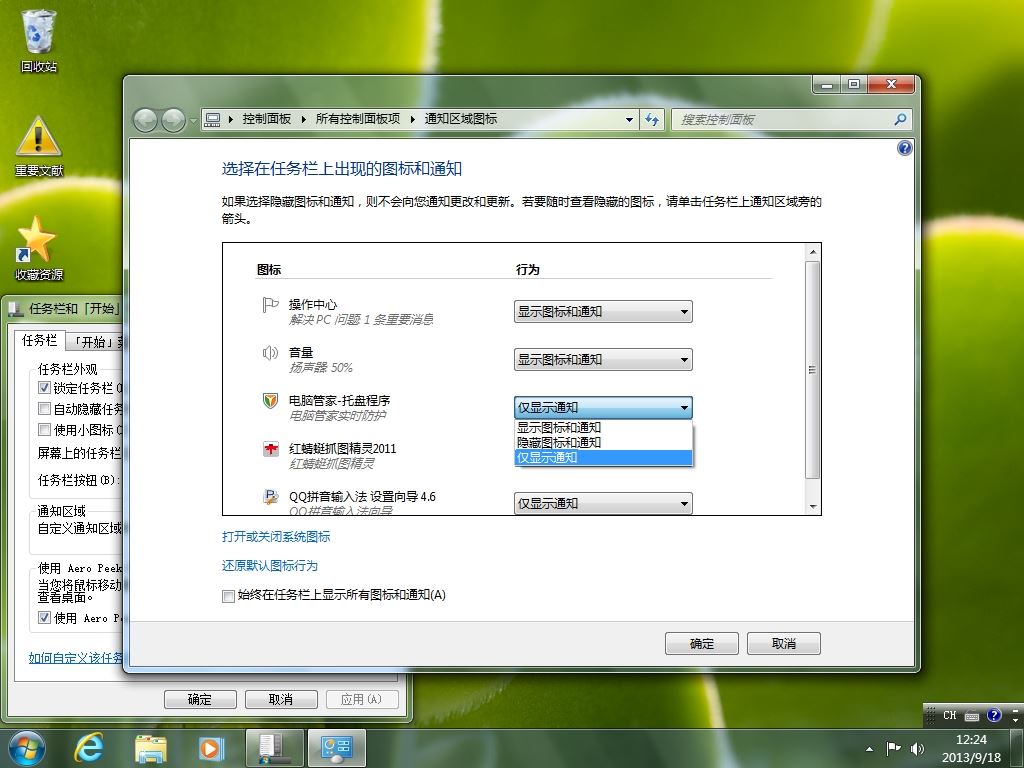Viewport: 1024px width, 768px height.
Task: Click the icon list scrollbar thumb
Action: pyautogui.click(x=812, y=370)
